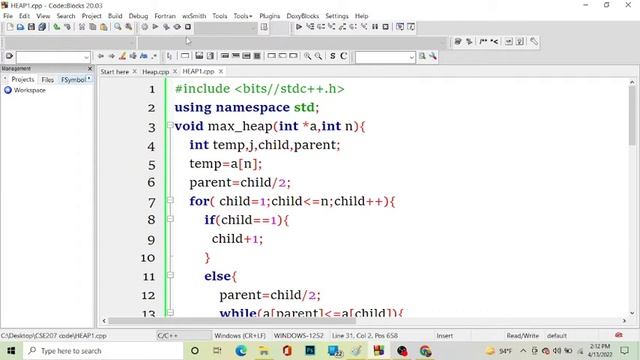Click the debugger Break pause icon

(x=375, y=27)
